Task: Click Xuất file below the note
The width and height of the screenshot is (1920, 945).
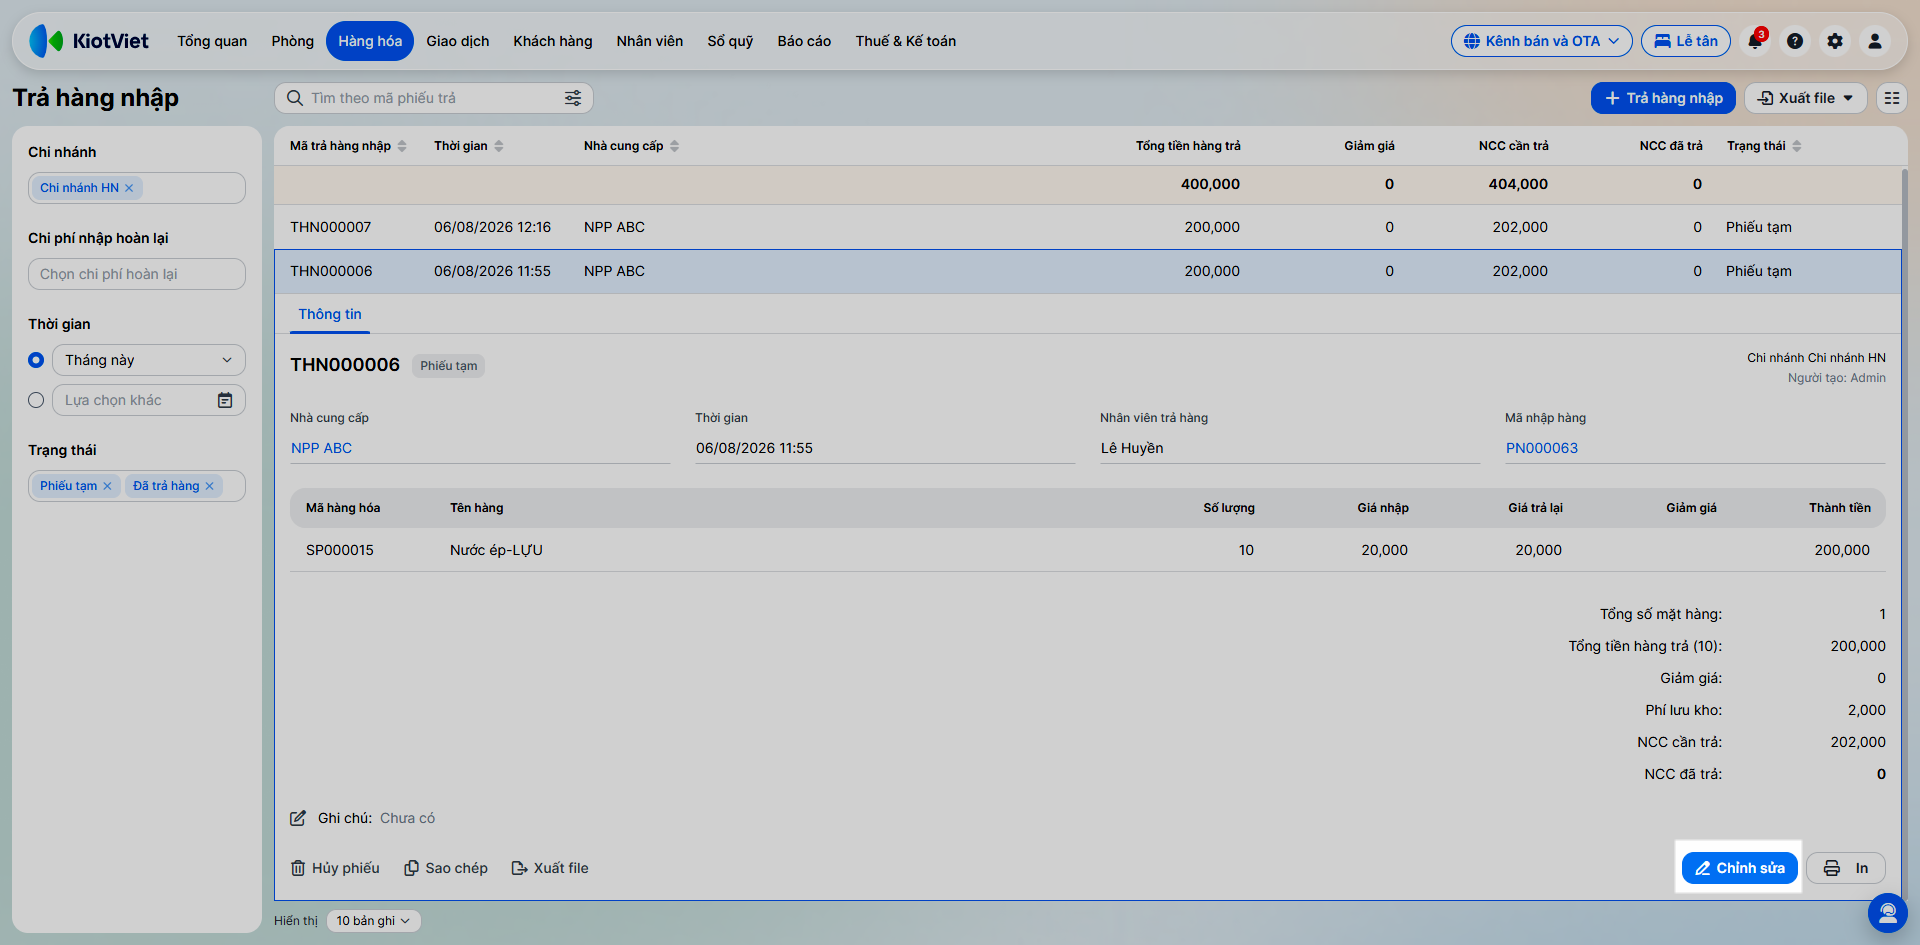Action: tap(550, 868)
